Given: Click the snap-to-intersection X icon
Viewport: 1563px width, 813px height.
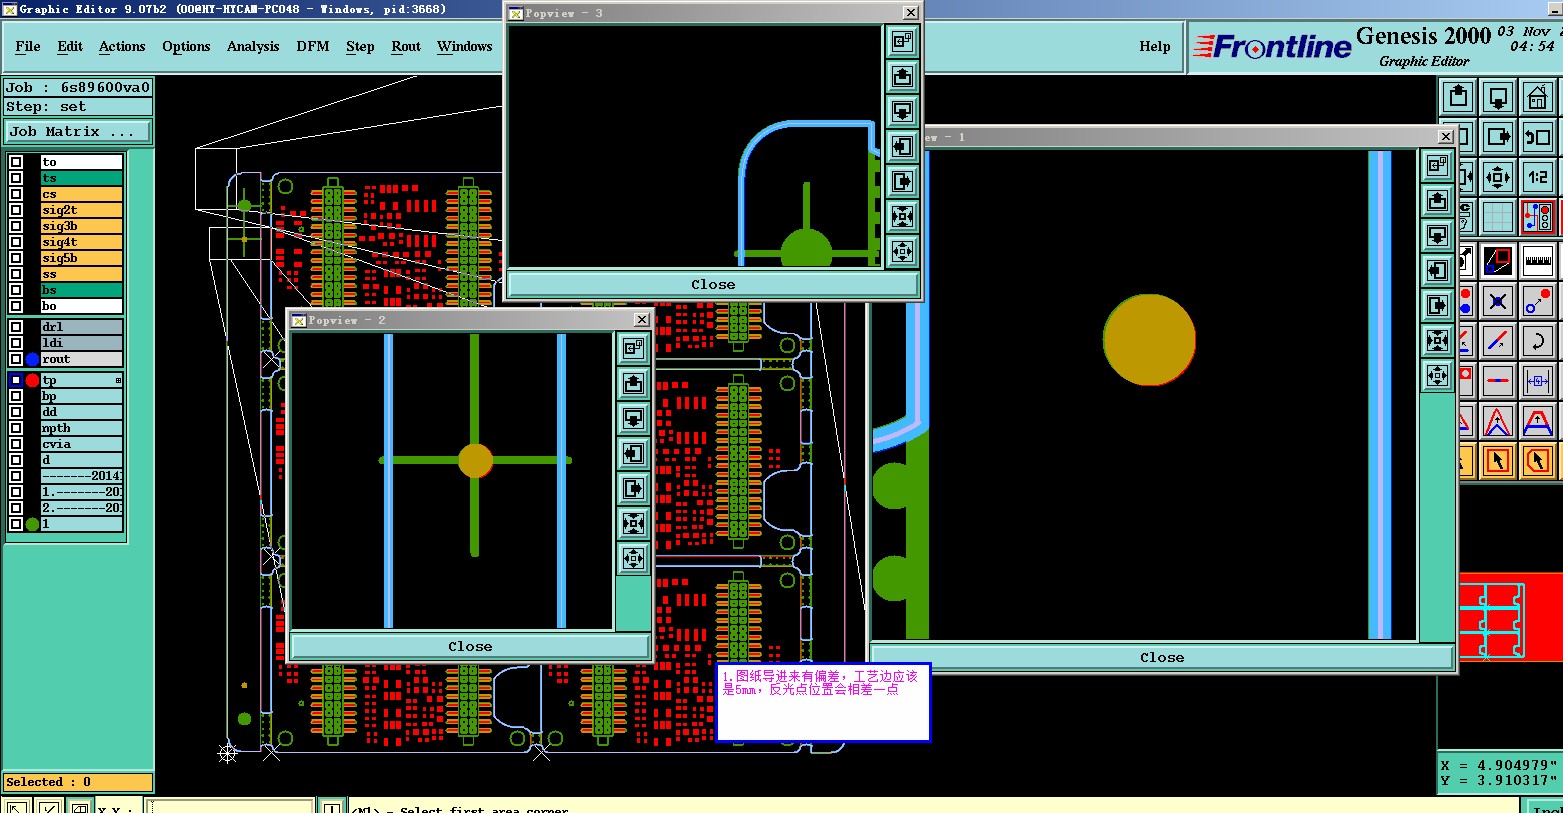Looking at the screenshot, I should pyautogui.click(x=1497, y=301).
